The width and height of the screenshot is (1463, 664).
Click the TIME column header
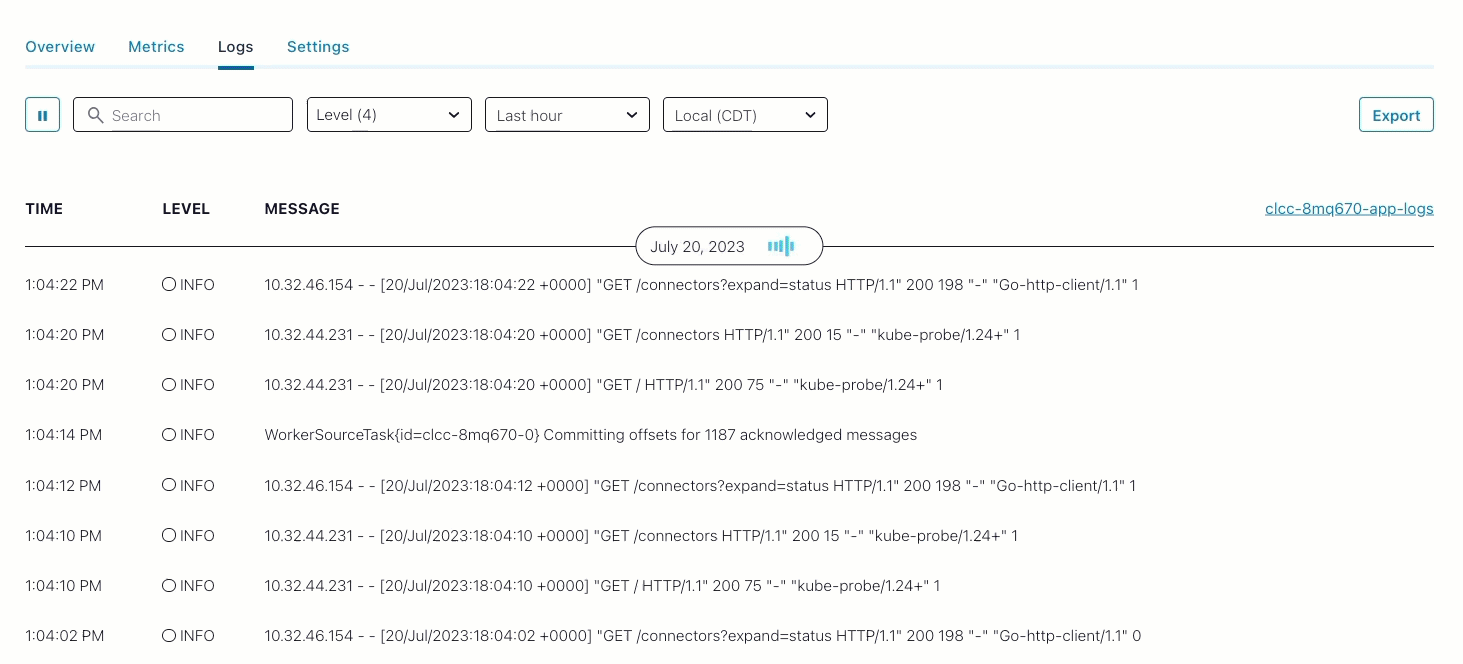(x=44, y=208)
